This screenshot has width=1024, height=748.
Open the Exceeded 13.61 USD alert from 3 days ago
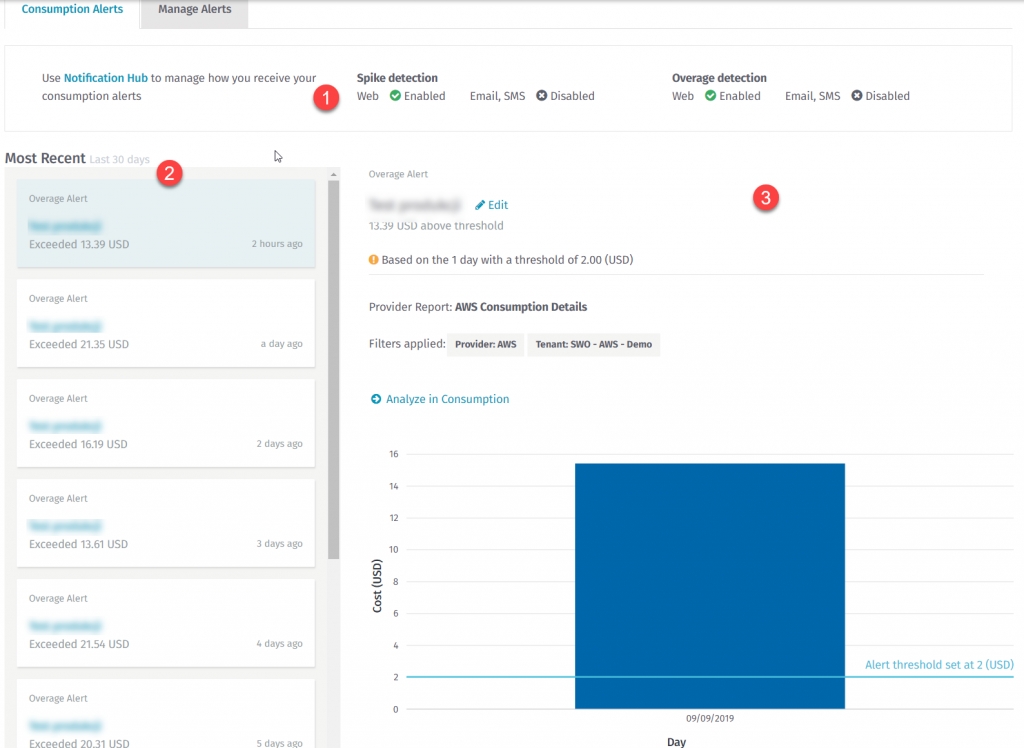[166, 523]
